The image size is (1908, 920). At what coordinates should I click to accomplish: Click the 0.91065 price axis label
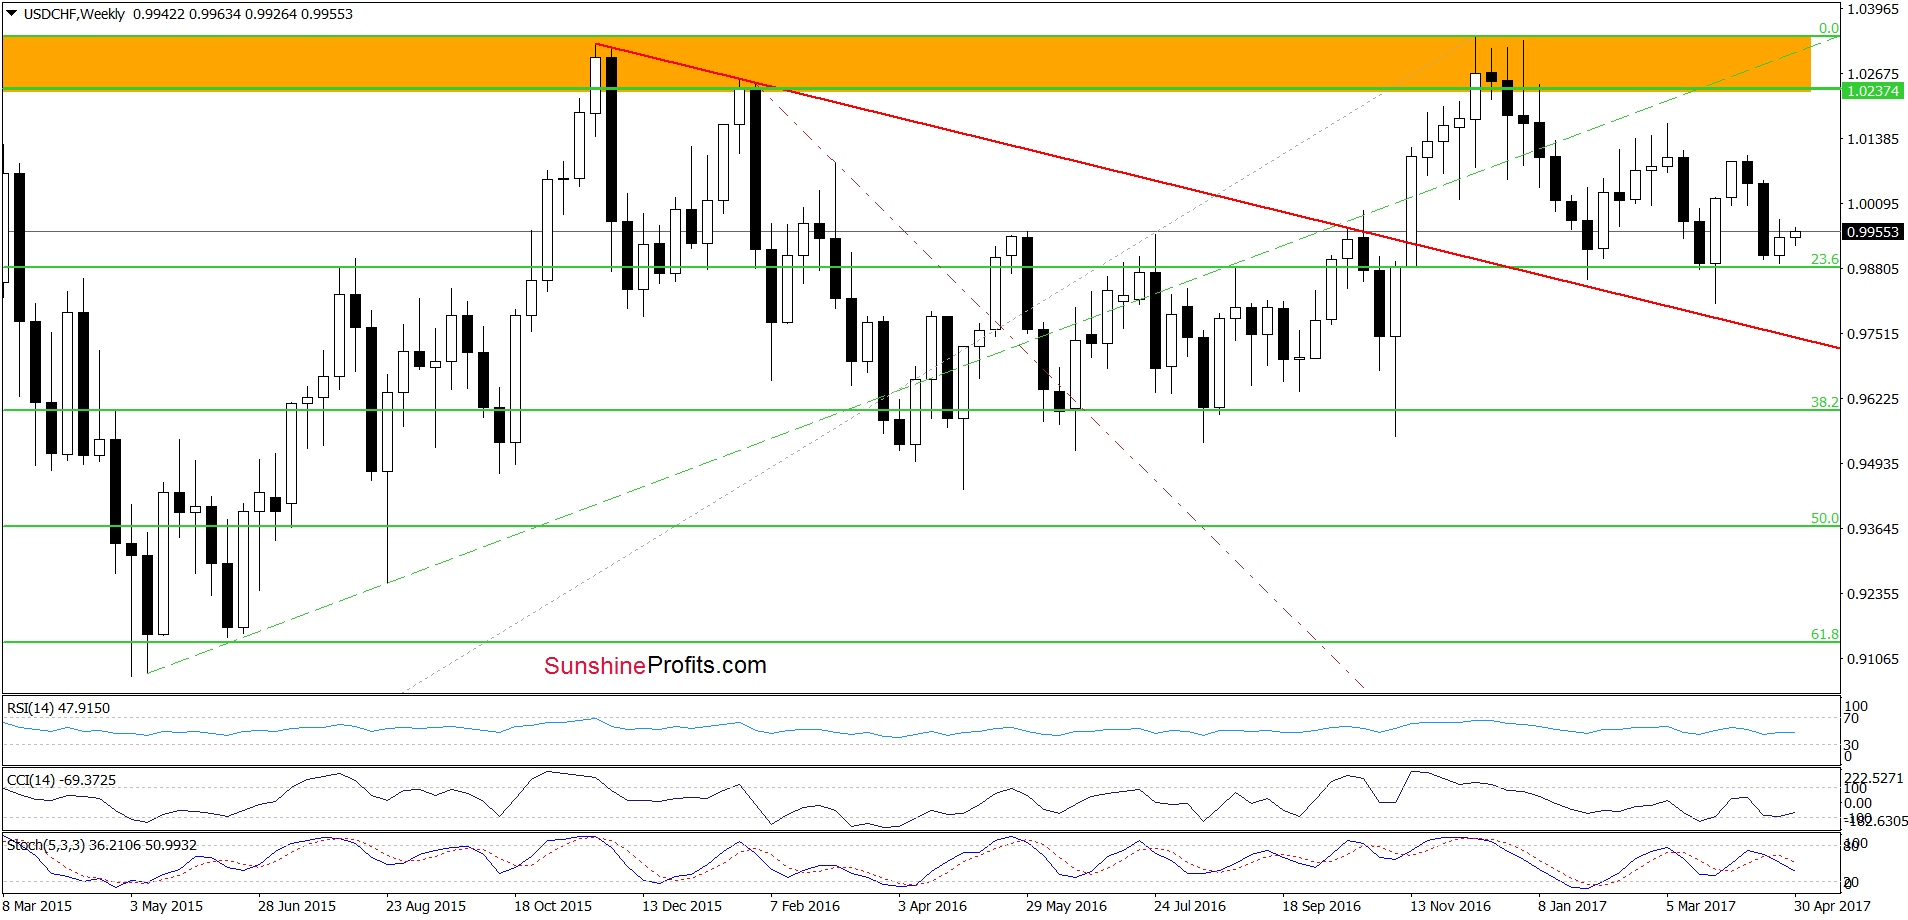1872,659
